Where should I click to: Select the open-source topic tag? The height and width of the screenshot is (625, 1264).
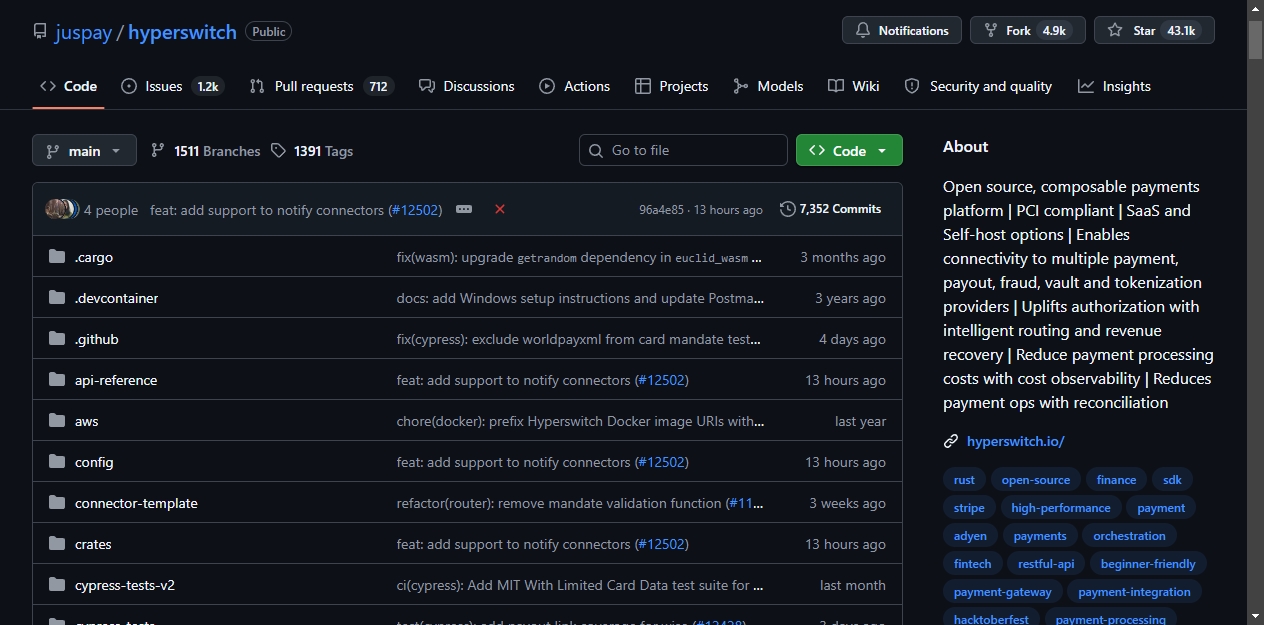1036,480
